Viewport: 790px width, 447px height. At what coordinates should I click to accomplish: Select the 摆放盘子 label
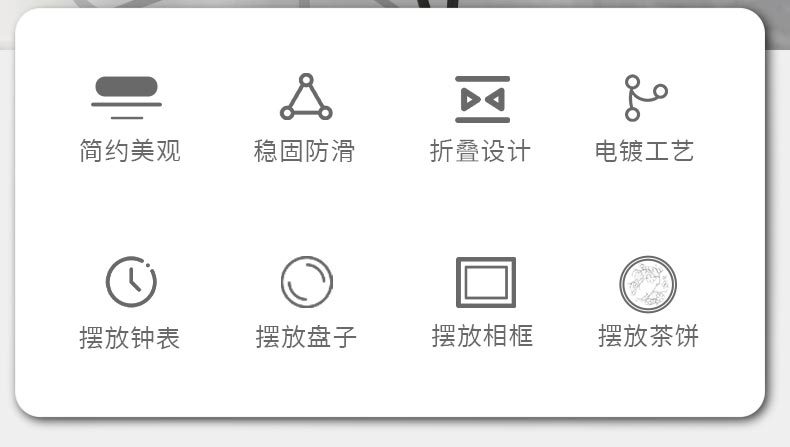pos(306,336)
